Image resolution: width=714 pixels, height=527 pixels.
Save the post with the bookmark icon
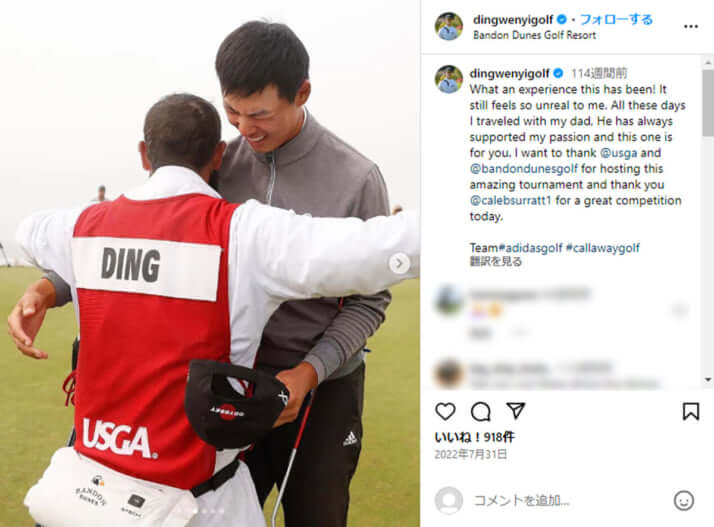(691, 411)
